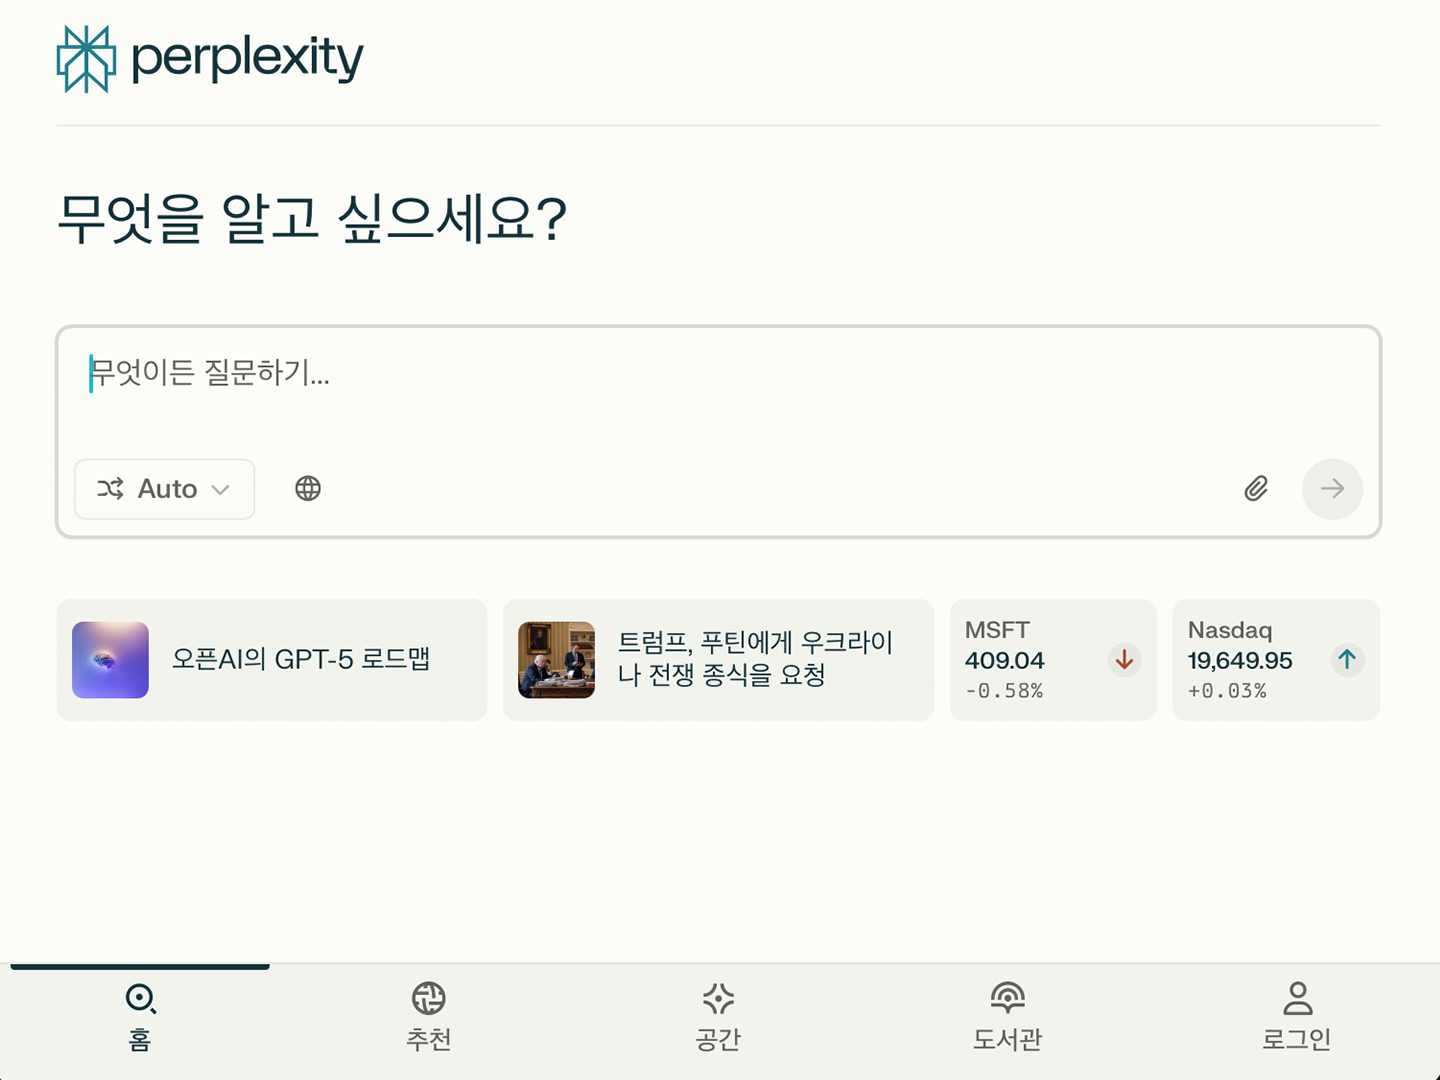Click the Perplexity logo icon
Image resolution: width=1440 pixels, height=1080 pixels.
pyautogui.click(x=86, y=59)
